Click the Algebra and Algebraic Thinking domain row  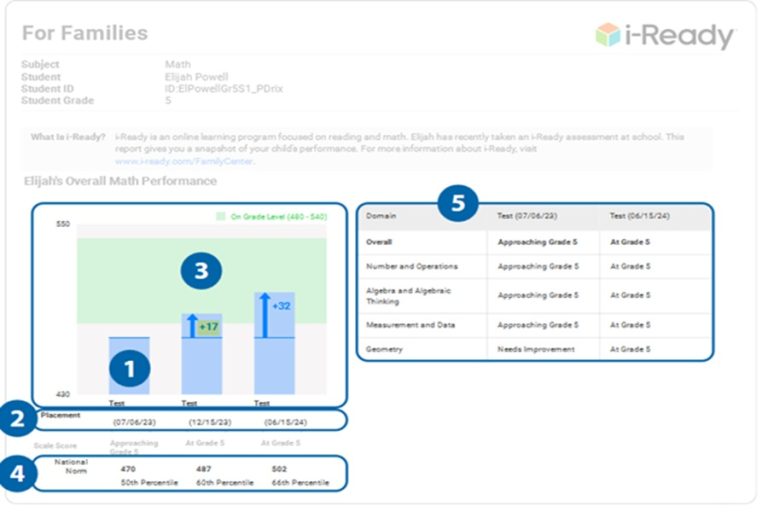coord(535,296)
